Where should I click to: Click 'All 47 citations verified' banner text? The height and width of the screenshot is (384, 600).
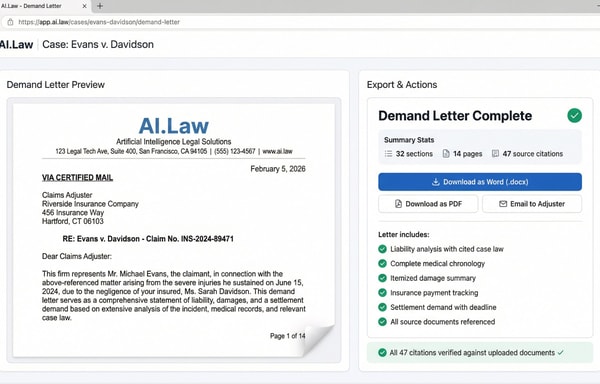(472, 353)
